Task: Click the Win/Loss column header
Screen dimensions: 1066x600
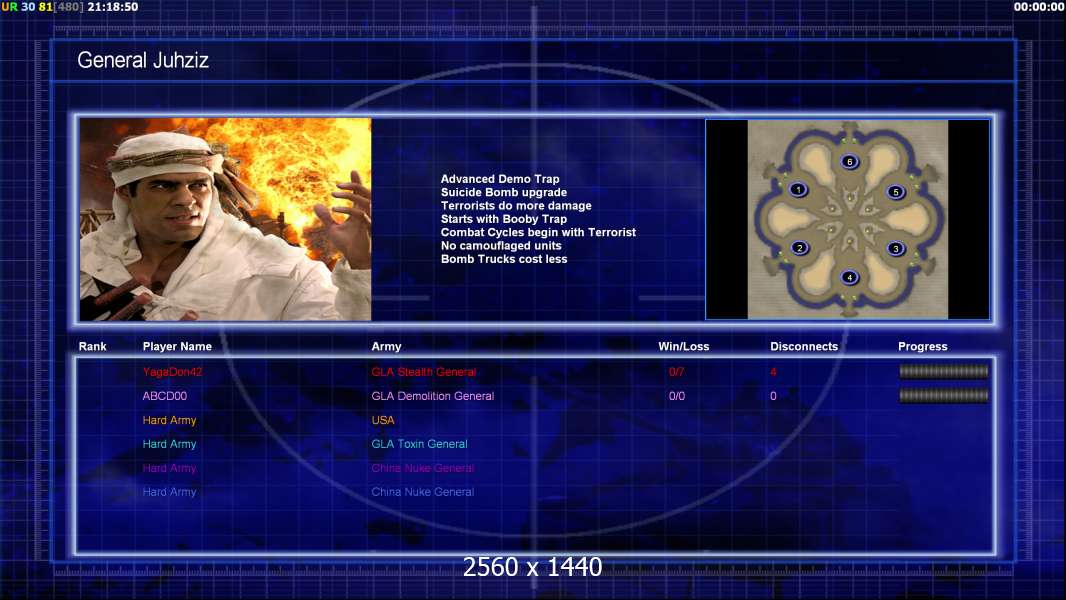Action: (683, 346)
